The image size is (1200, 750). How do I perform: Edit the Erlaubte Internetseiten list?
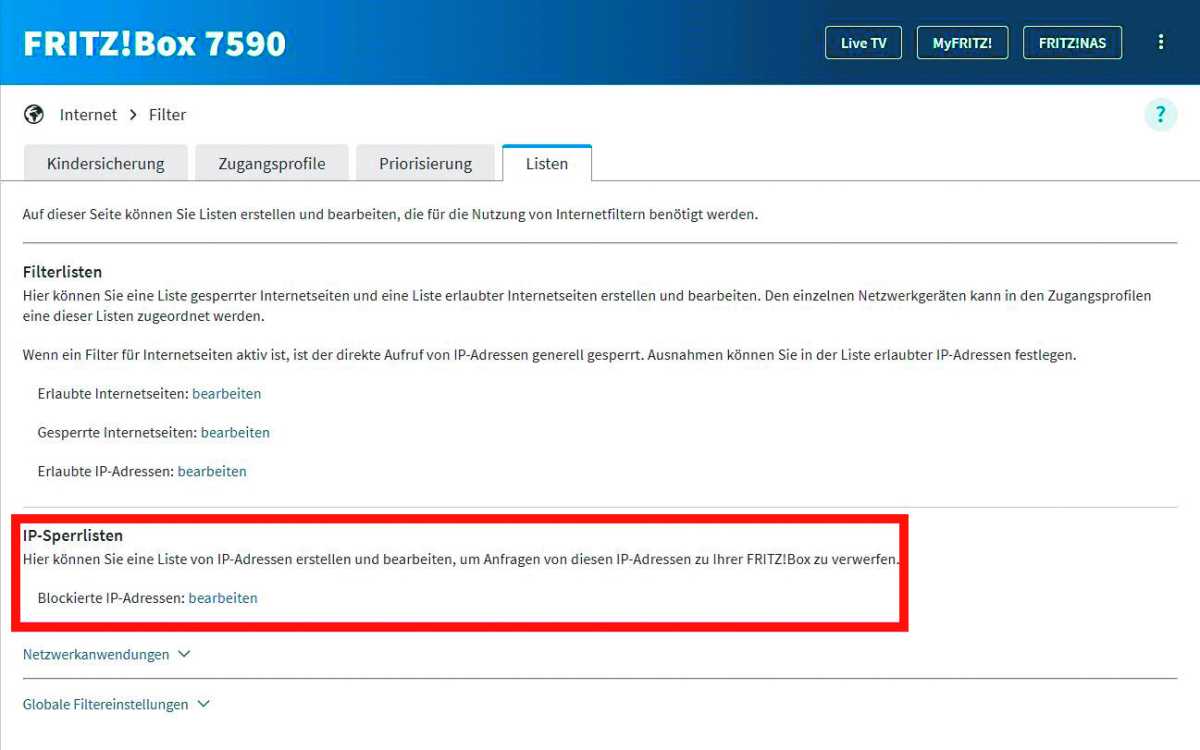[x=227, y=394]
